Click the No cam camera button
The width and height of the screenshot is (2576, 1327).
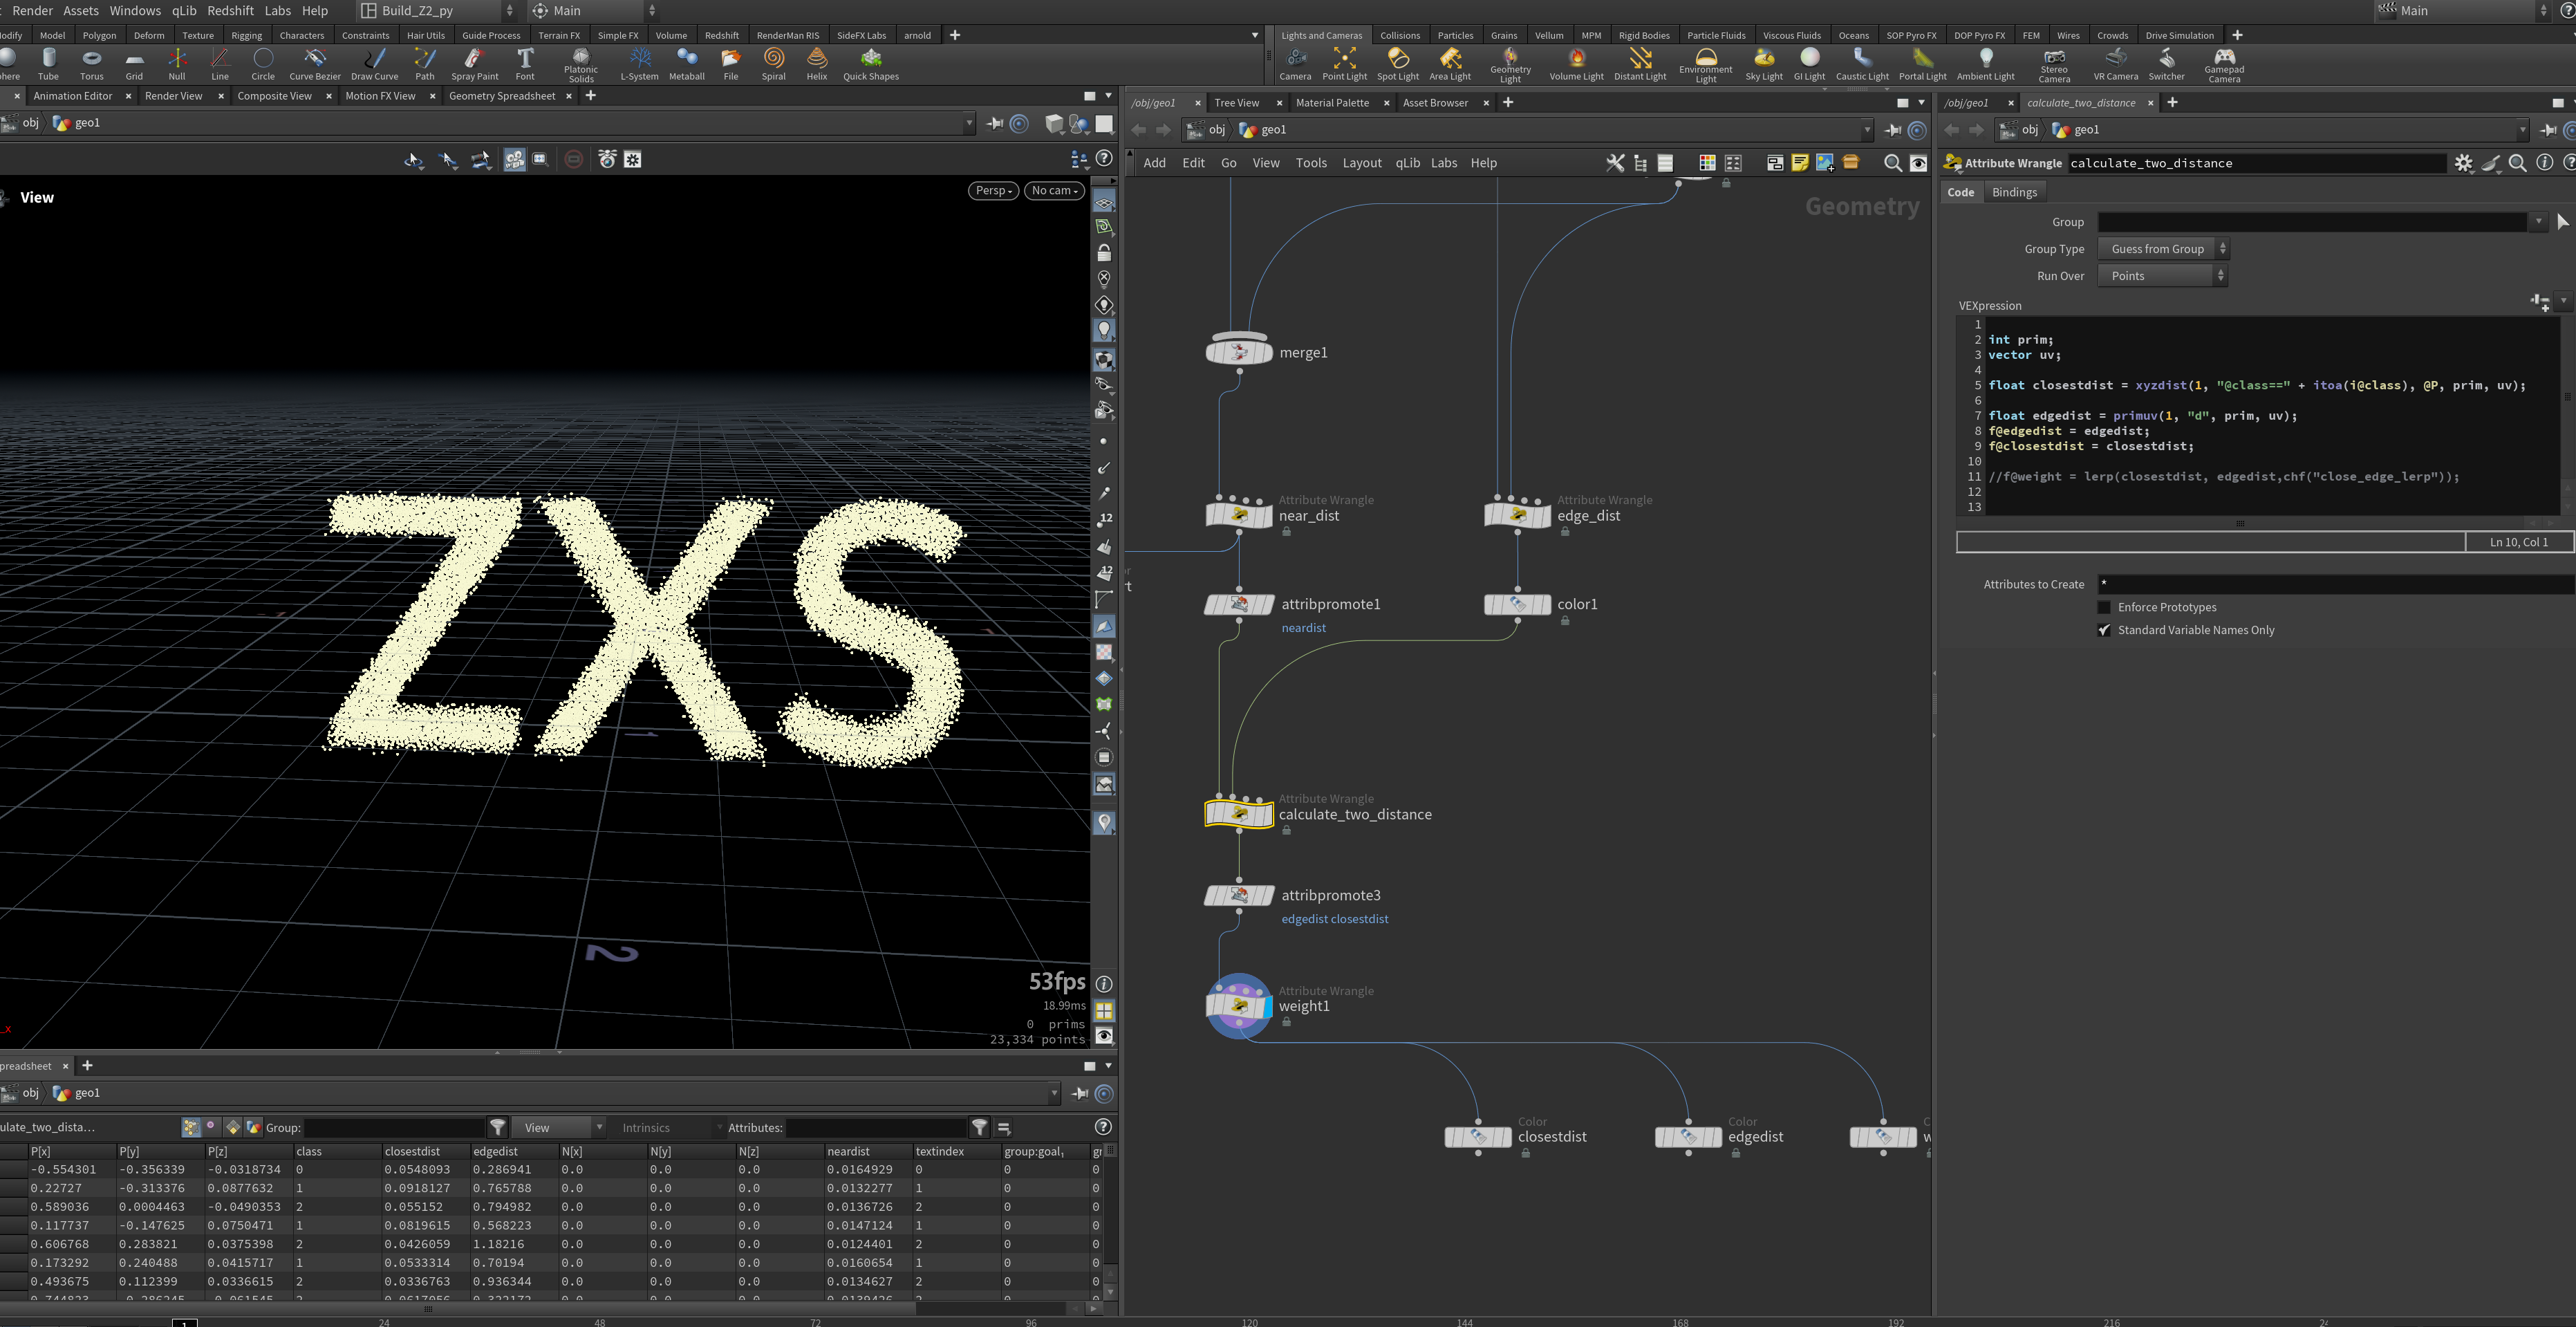(x=1054, y=190)
